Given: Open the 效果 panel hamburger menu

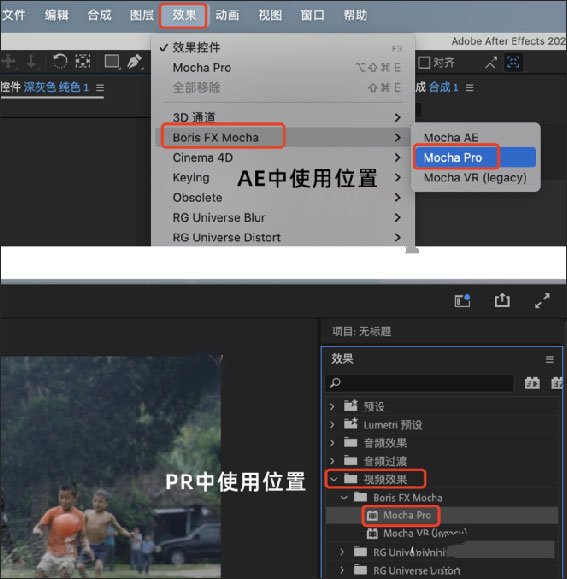Looking at the screenshot, I should 550,359.
